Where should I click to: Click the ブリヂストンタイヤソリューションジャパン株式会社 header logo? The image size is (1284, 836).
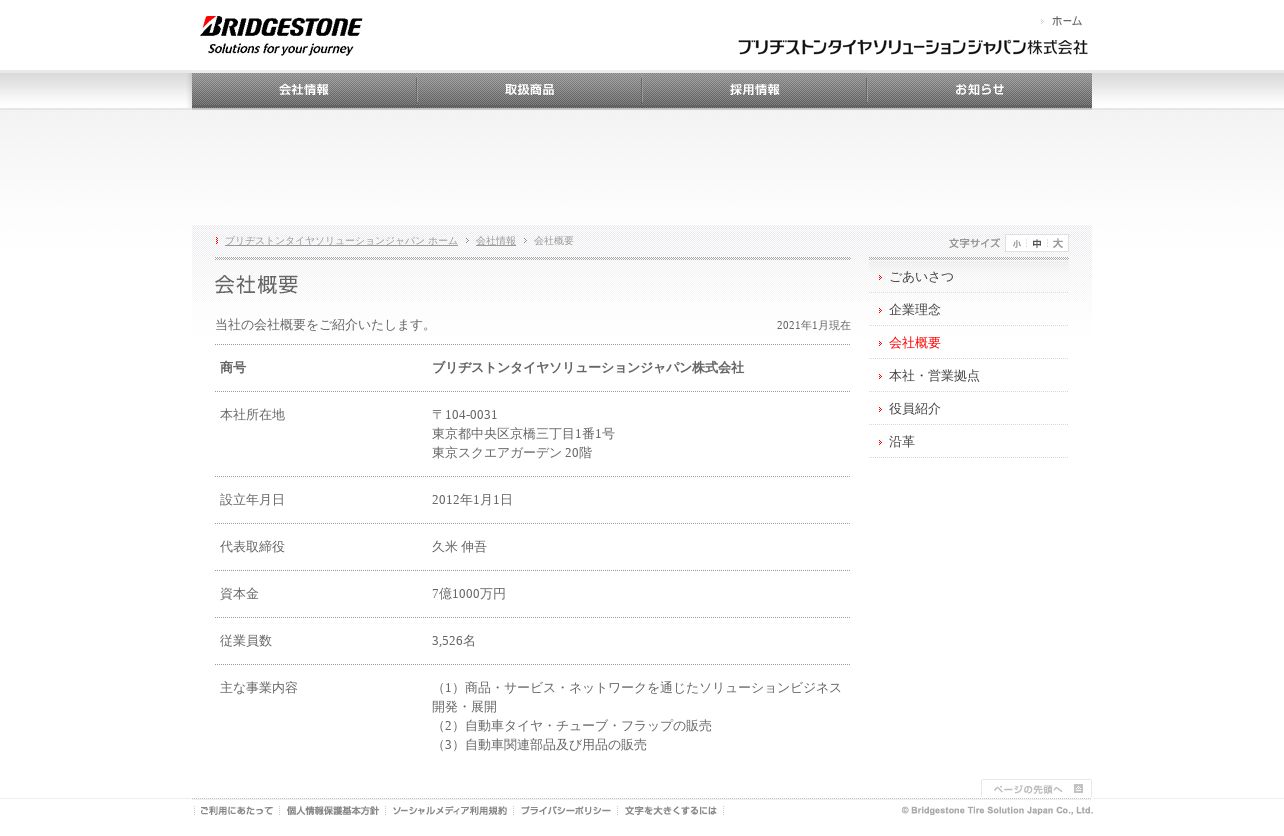click(x=912, y=47)
